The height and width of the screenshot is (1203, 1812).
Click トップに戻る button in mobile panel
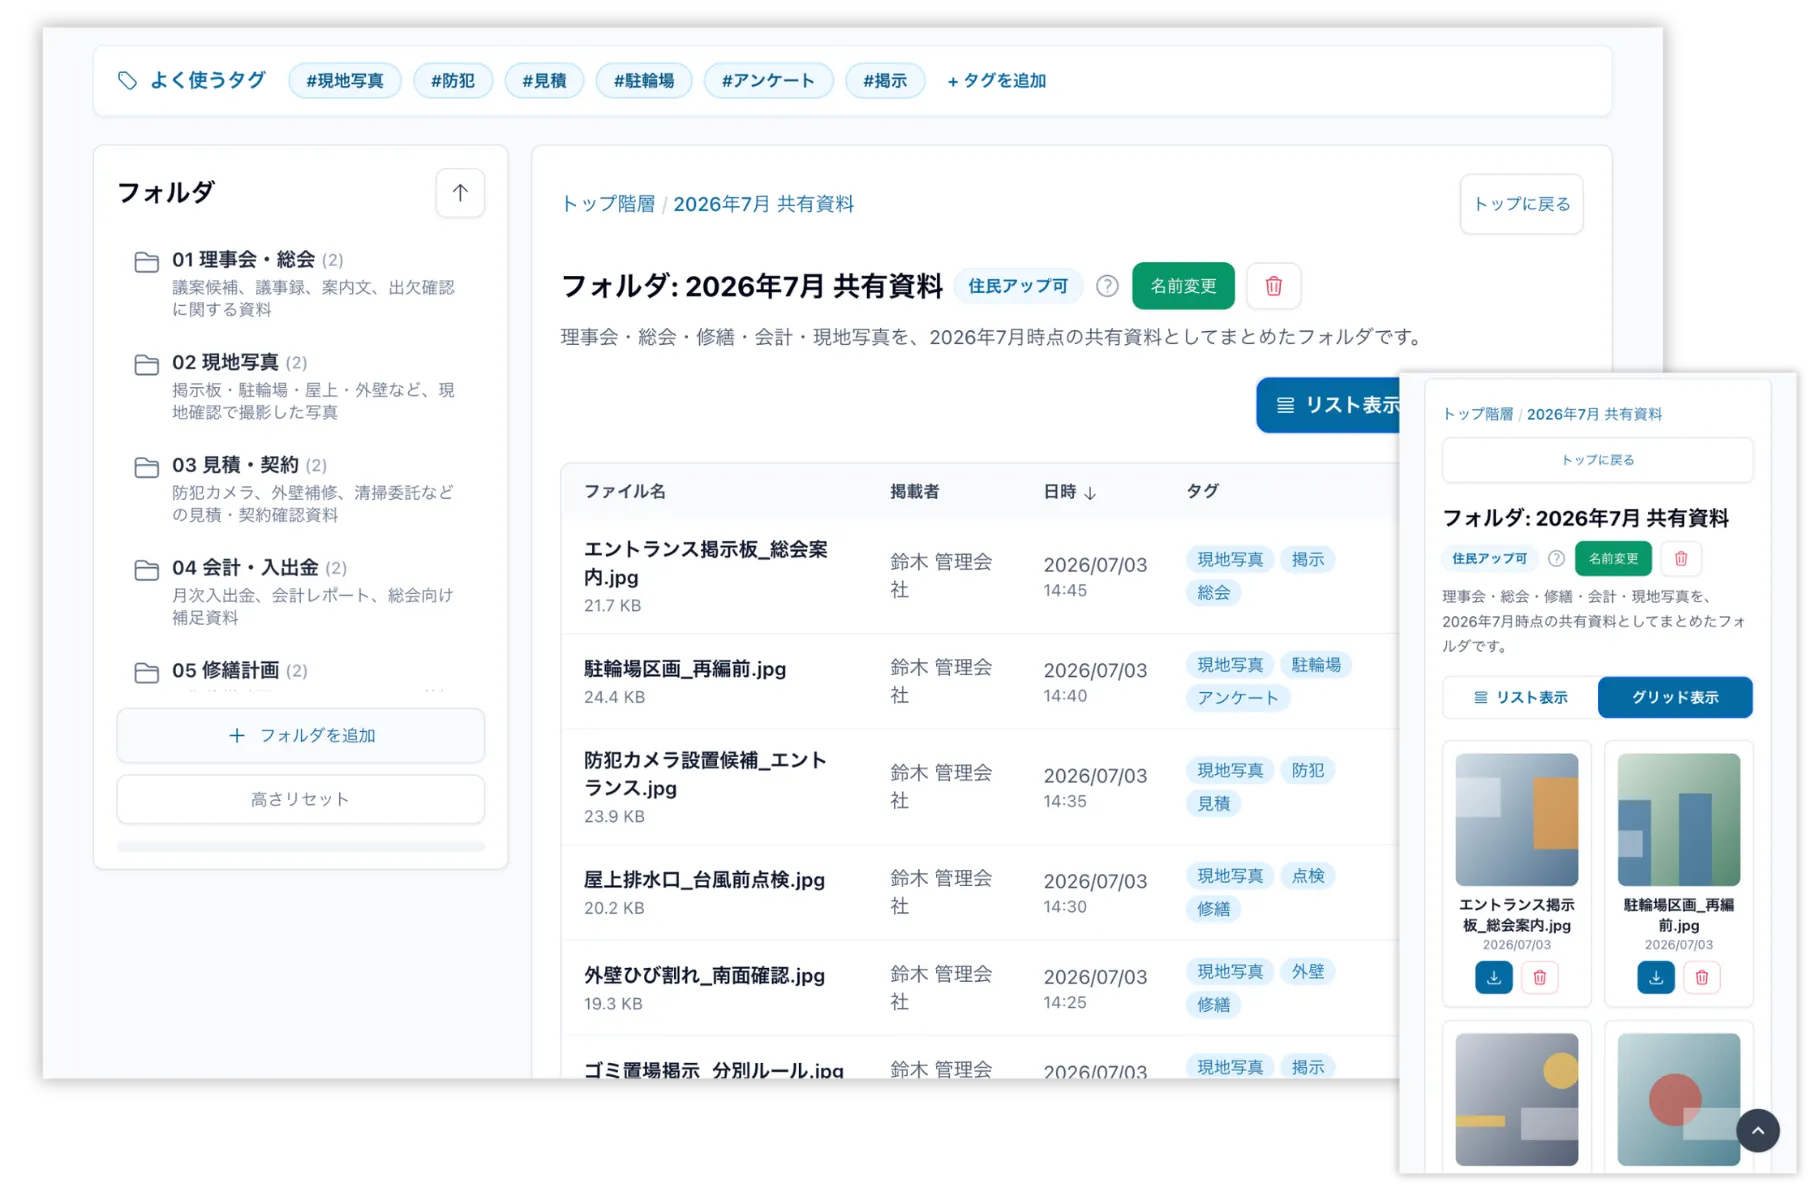(x=1597, y=460)
